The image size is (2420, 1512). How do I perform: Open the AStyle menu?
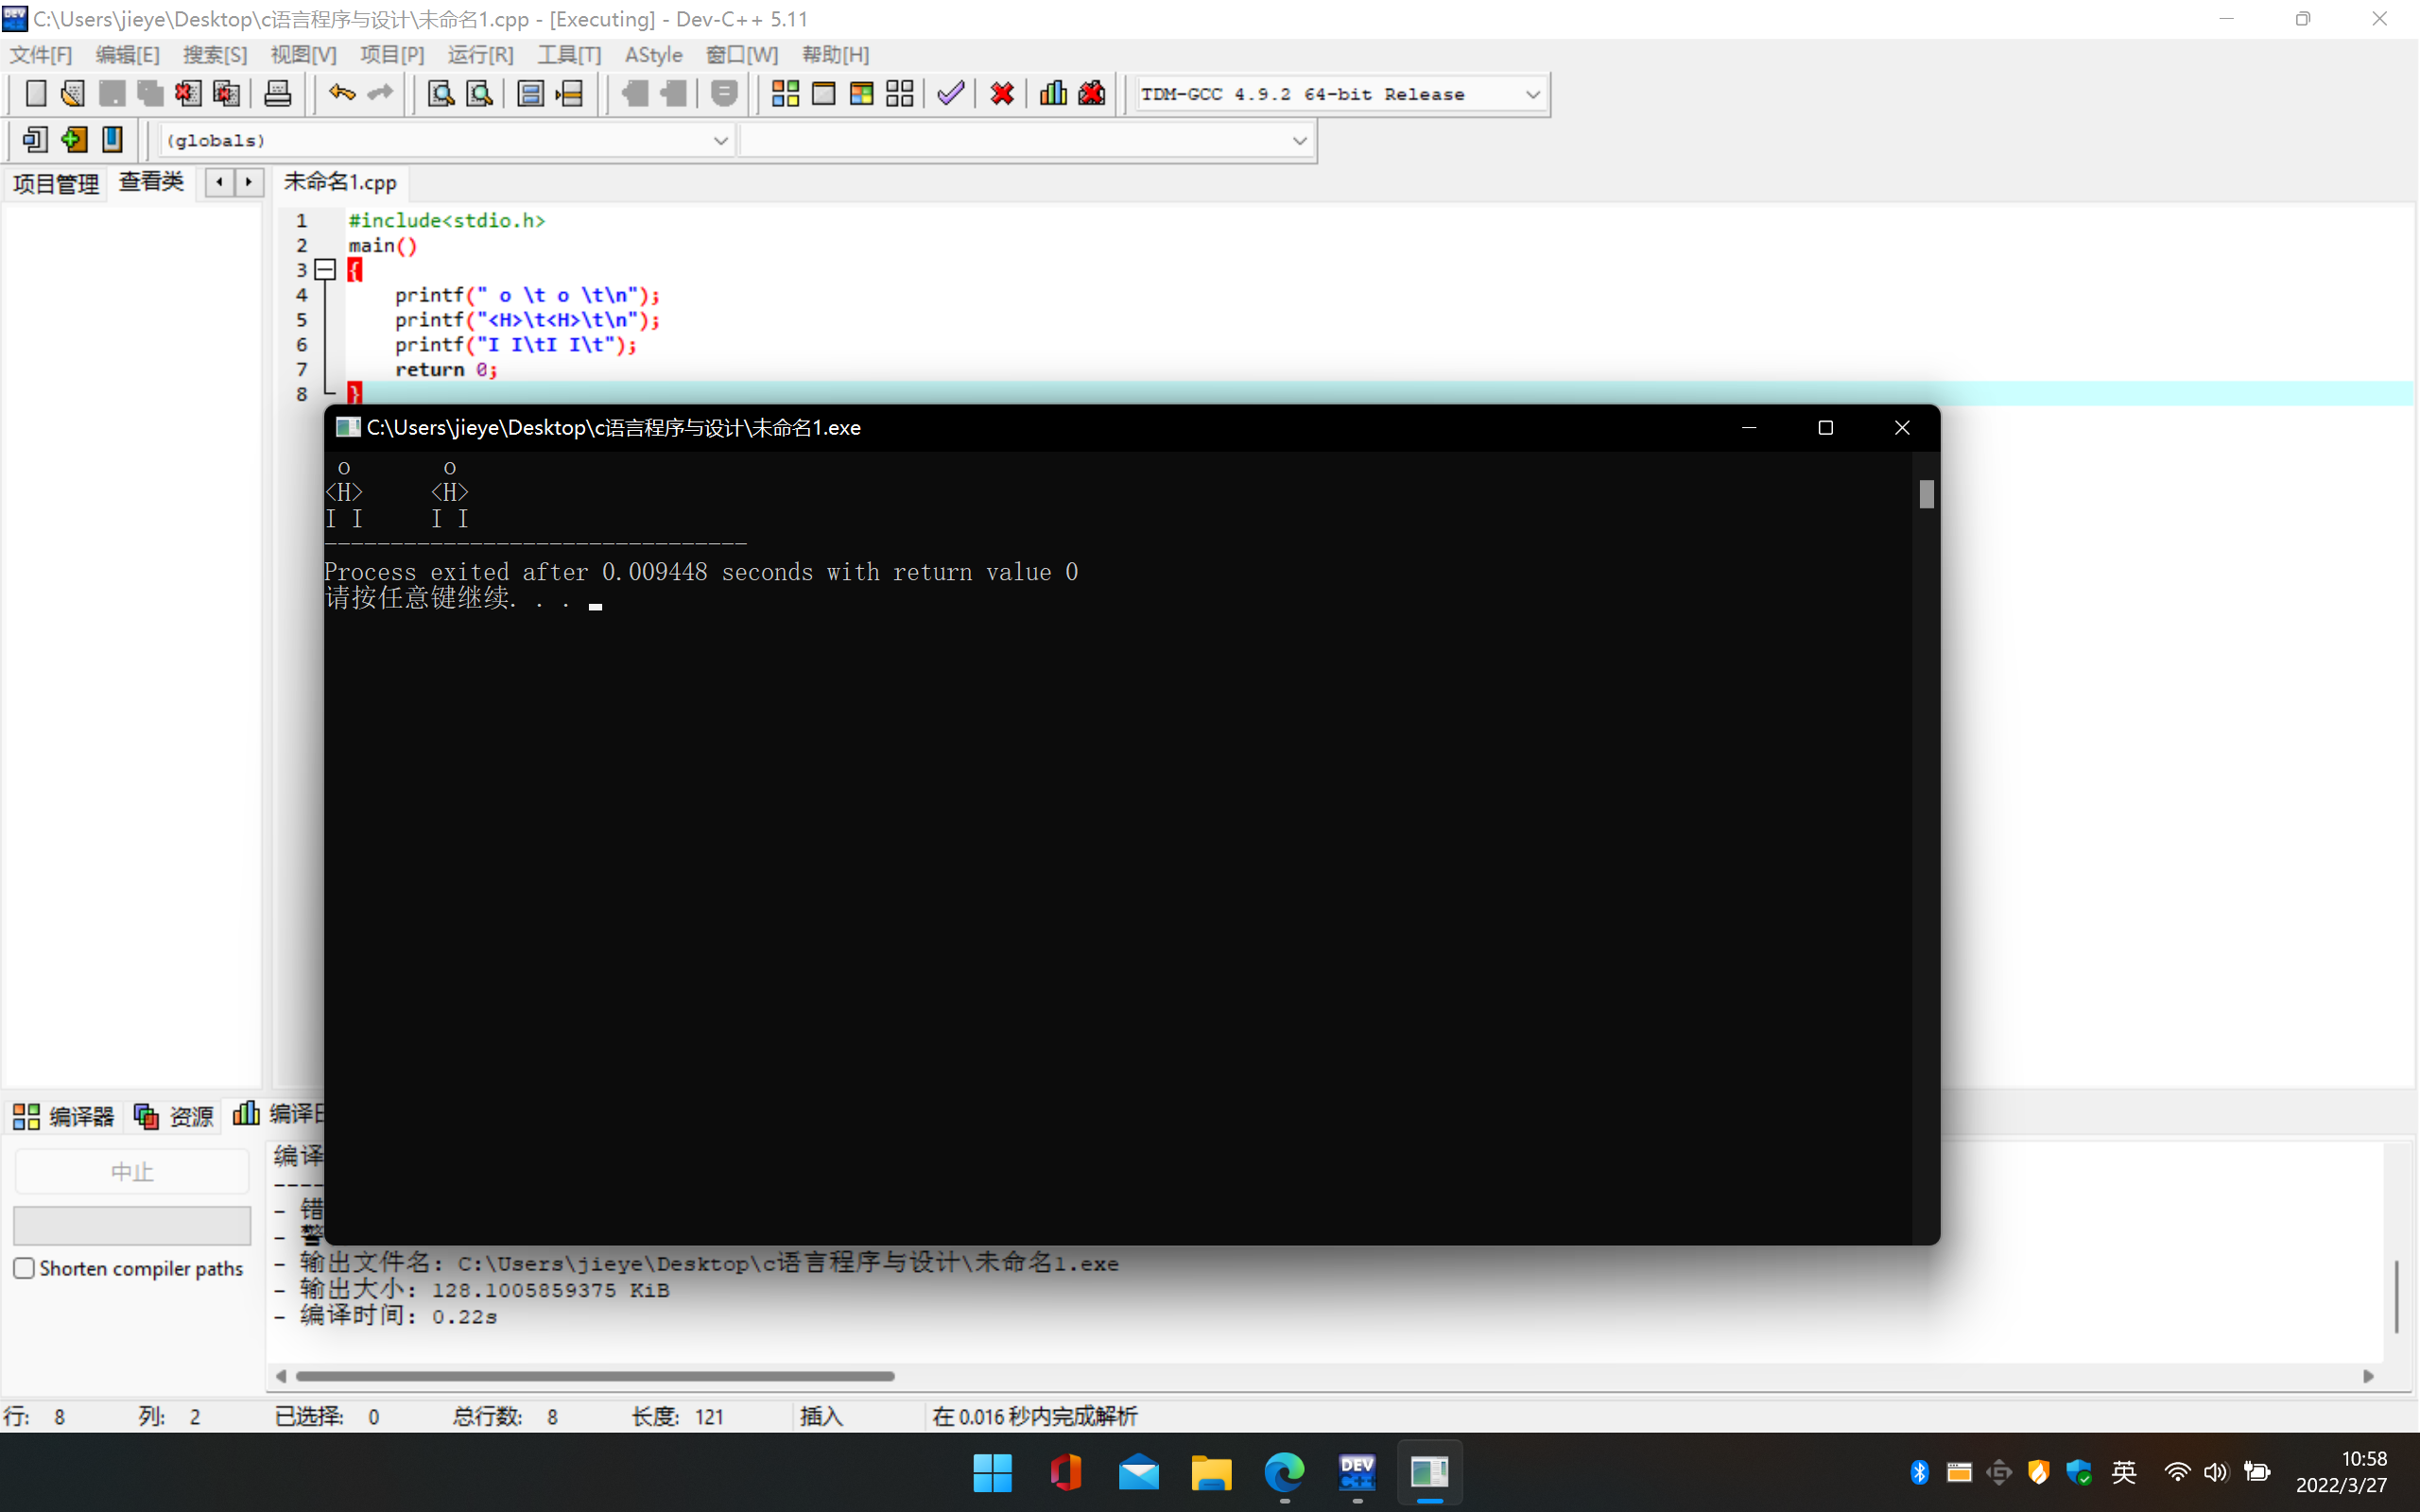coord(653,55)
